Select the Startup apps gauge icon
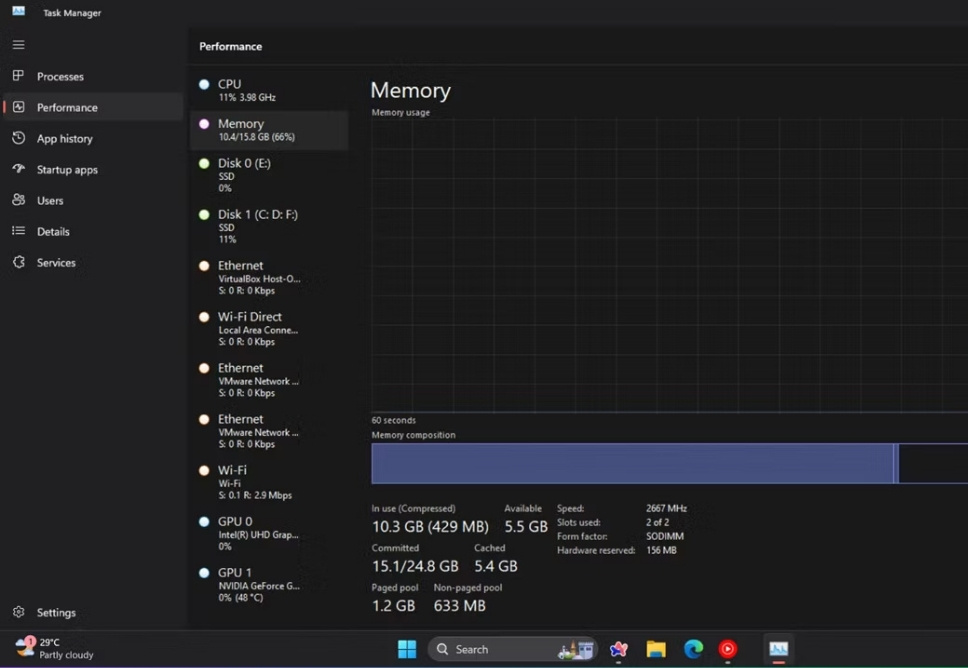This screenshot has width=968, height=668. click(18, 169)
